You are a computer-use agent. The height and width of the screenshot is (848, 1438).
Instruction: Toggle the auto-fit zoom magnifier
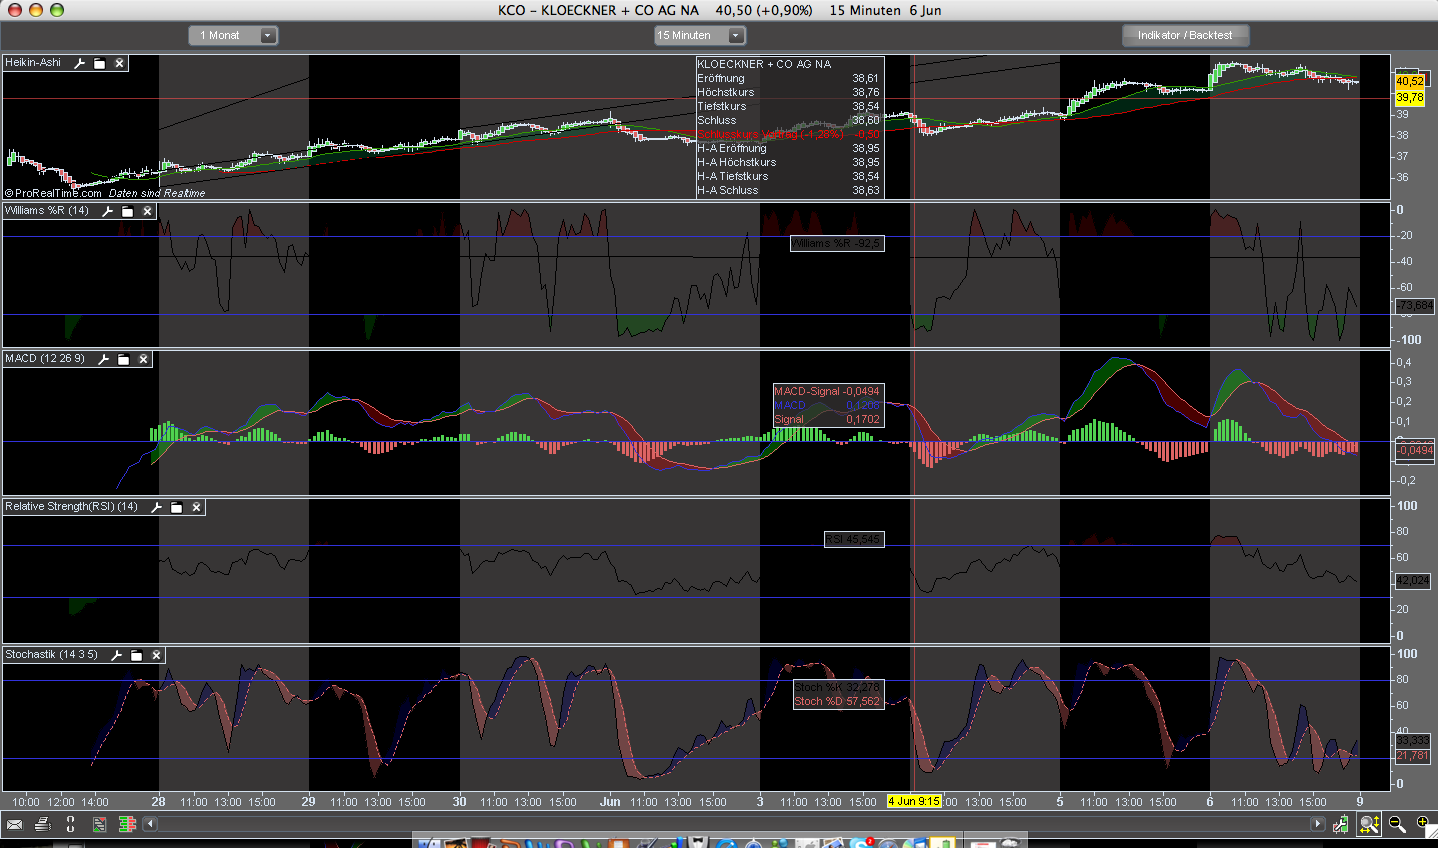click(x=1368, y=824)
